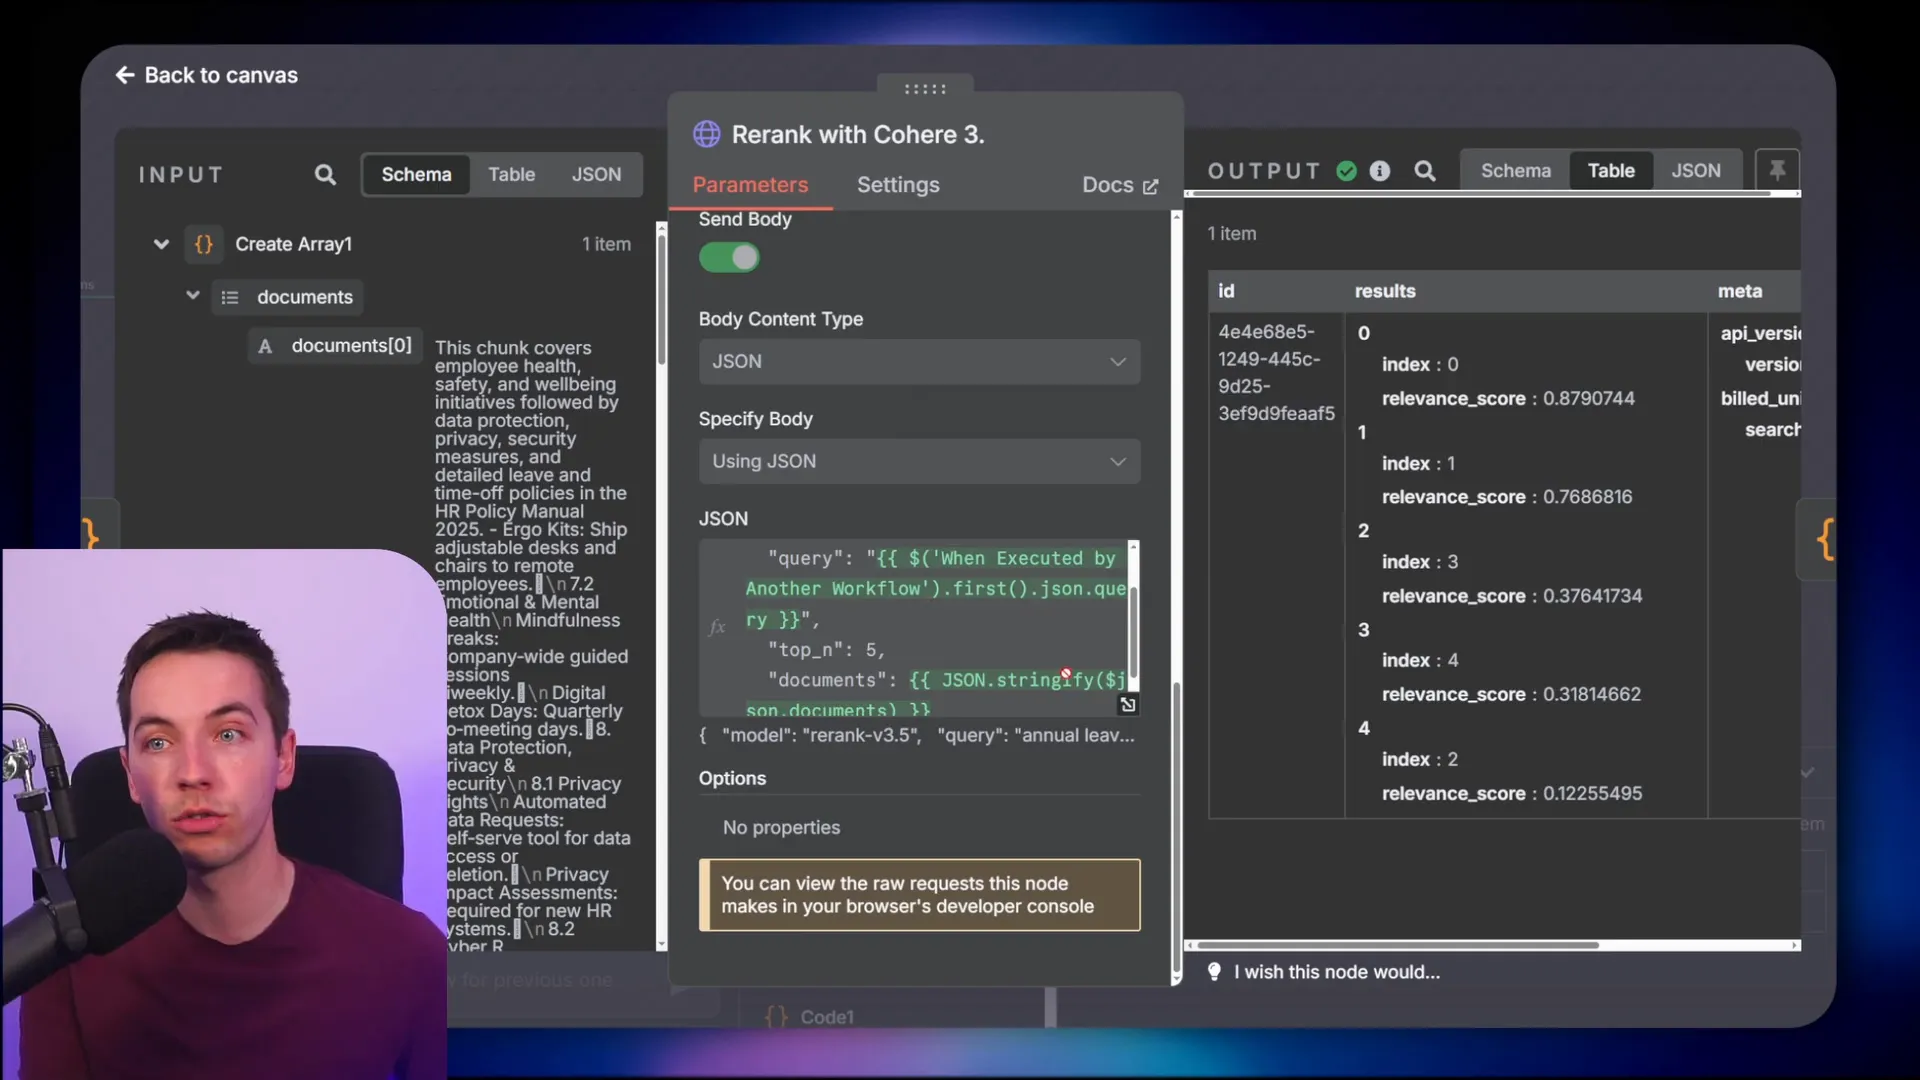Select the documents[0] field
Screen dimensions: 1920x1080
(335, 346)
